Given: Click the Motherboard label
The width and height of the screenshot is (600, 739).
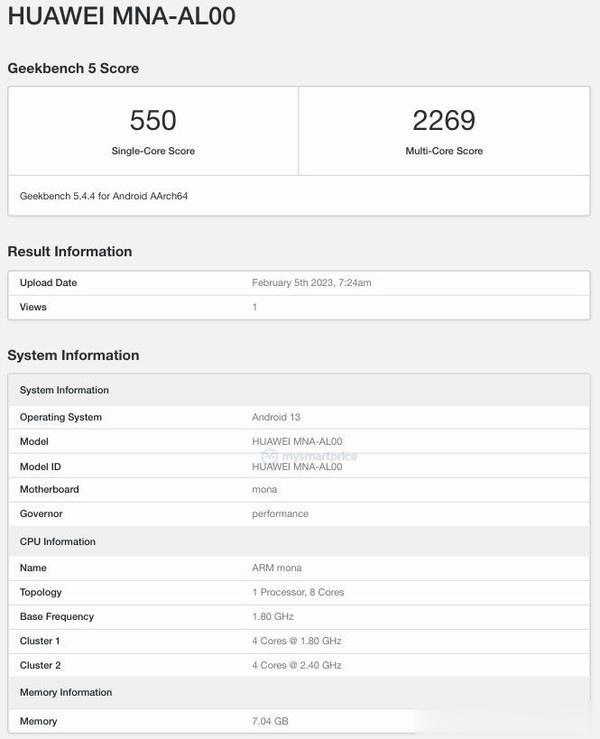Looking at the screenshot, I should 49,490.
